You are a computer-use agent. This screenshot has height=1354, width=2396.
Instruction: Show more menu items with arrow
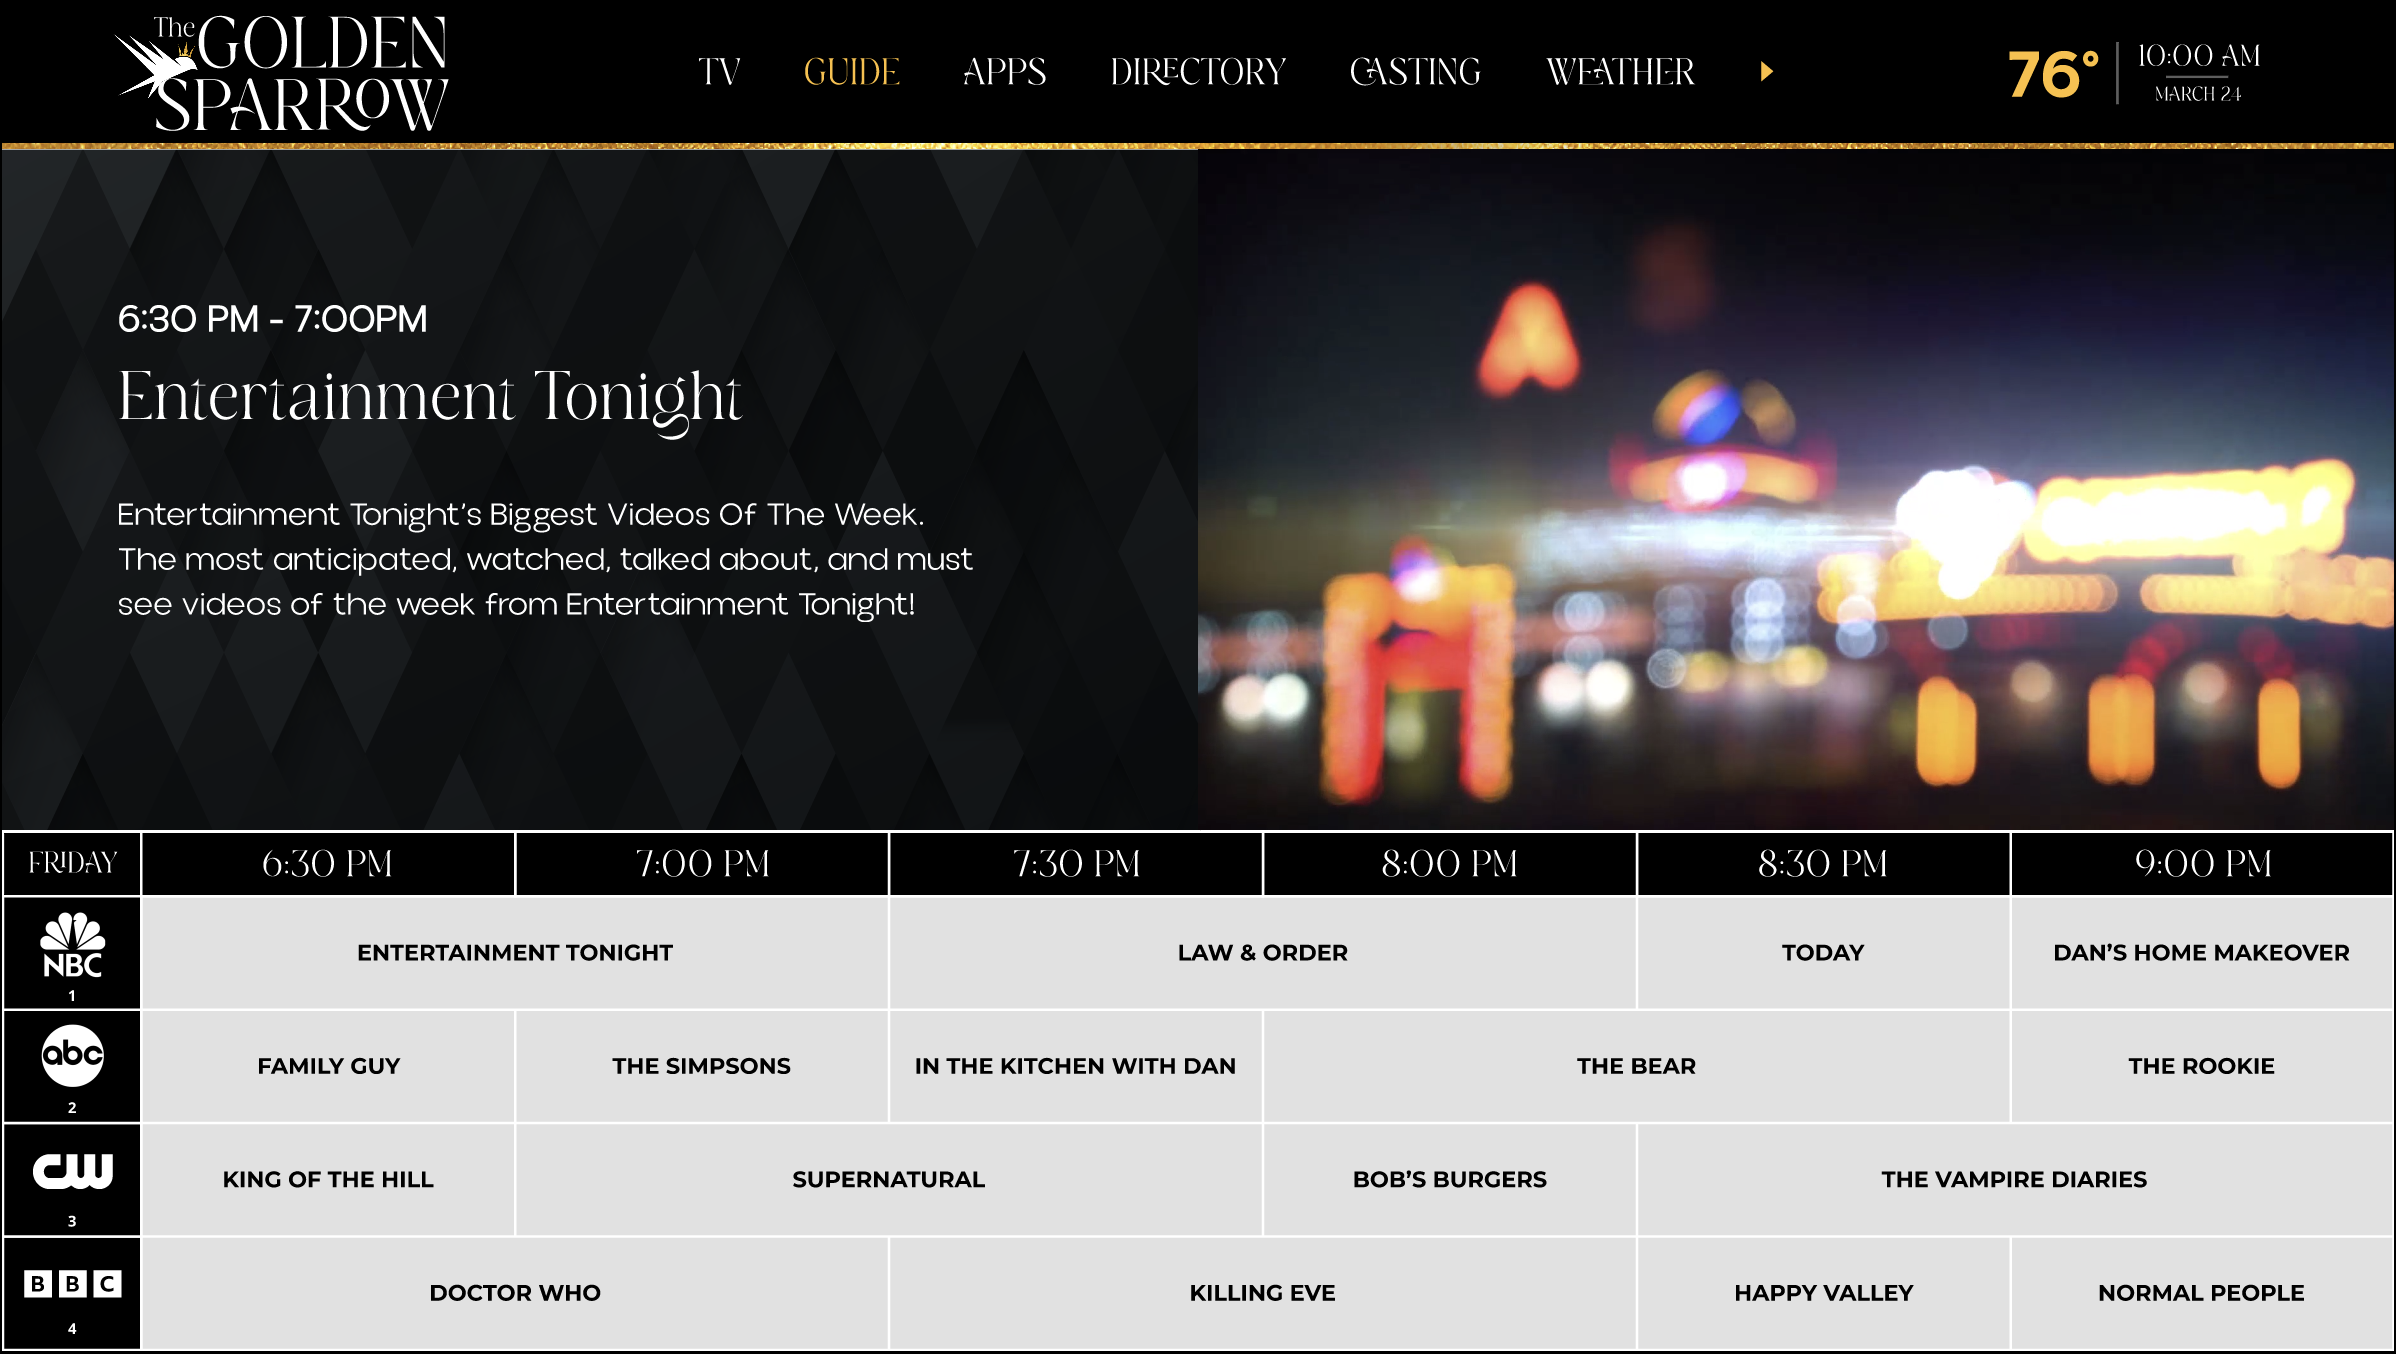click(1767, 72)
